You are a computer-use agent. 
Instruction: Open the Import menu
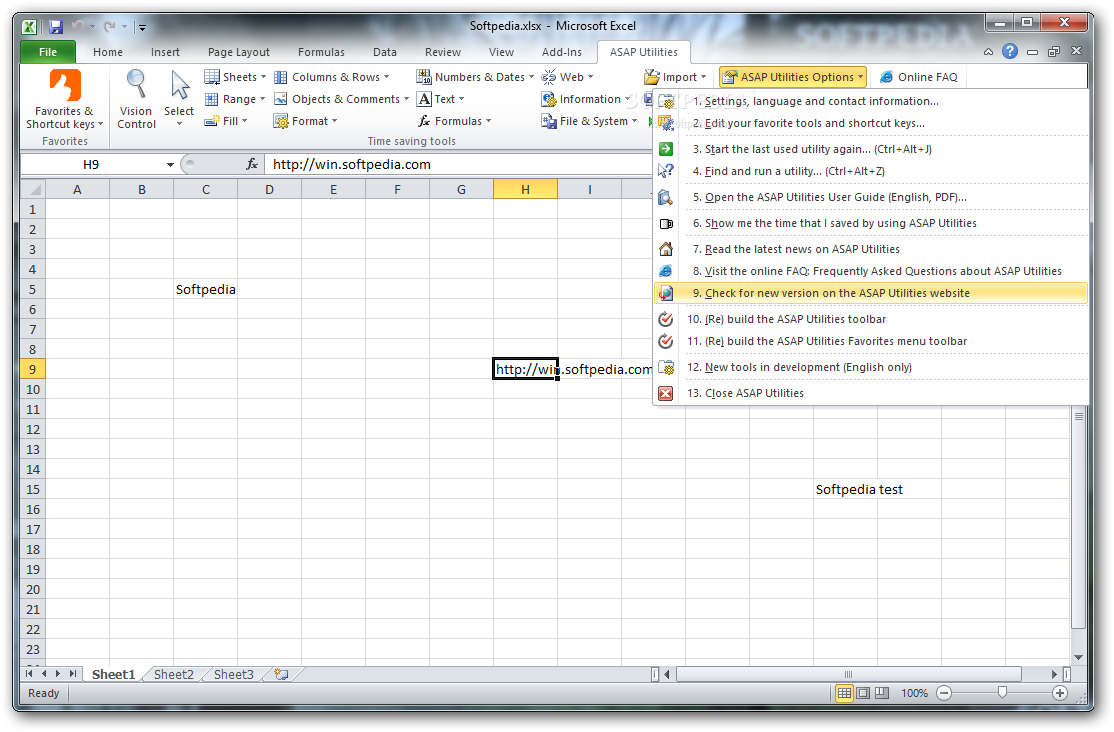coord(675,77)
